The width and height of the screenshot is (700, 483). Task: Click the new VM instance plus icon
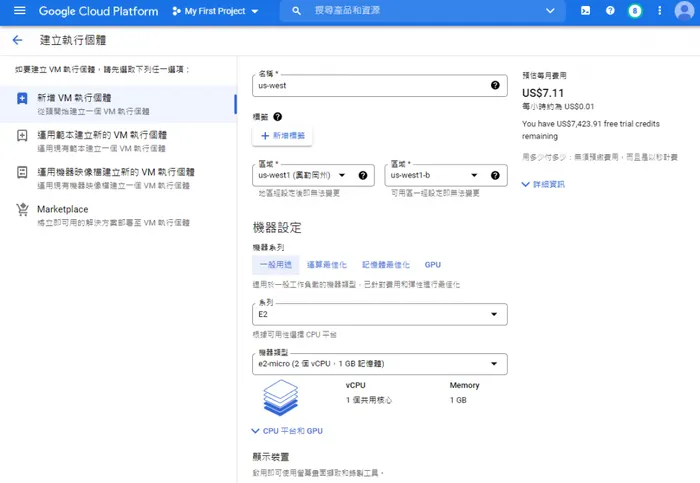click(x=22, y=98)
